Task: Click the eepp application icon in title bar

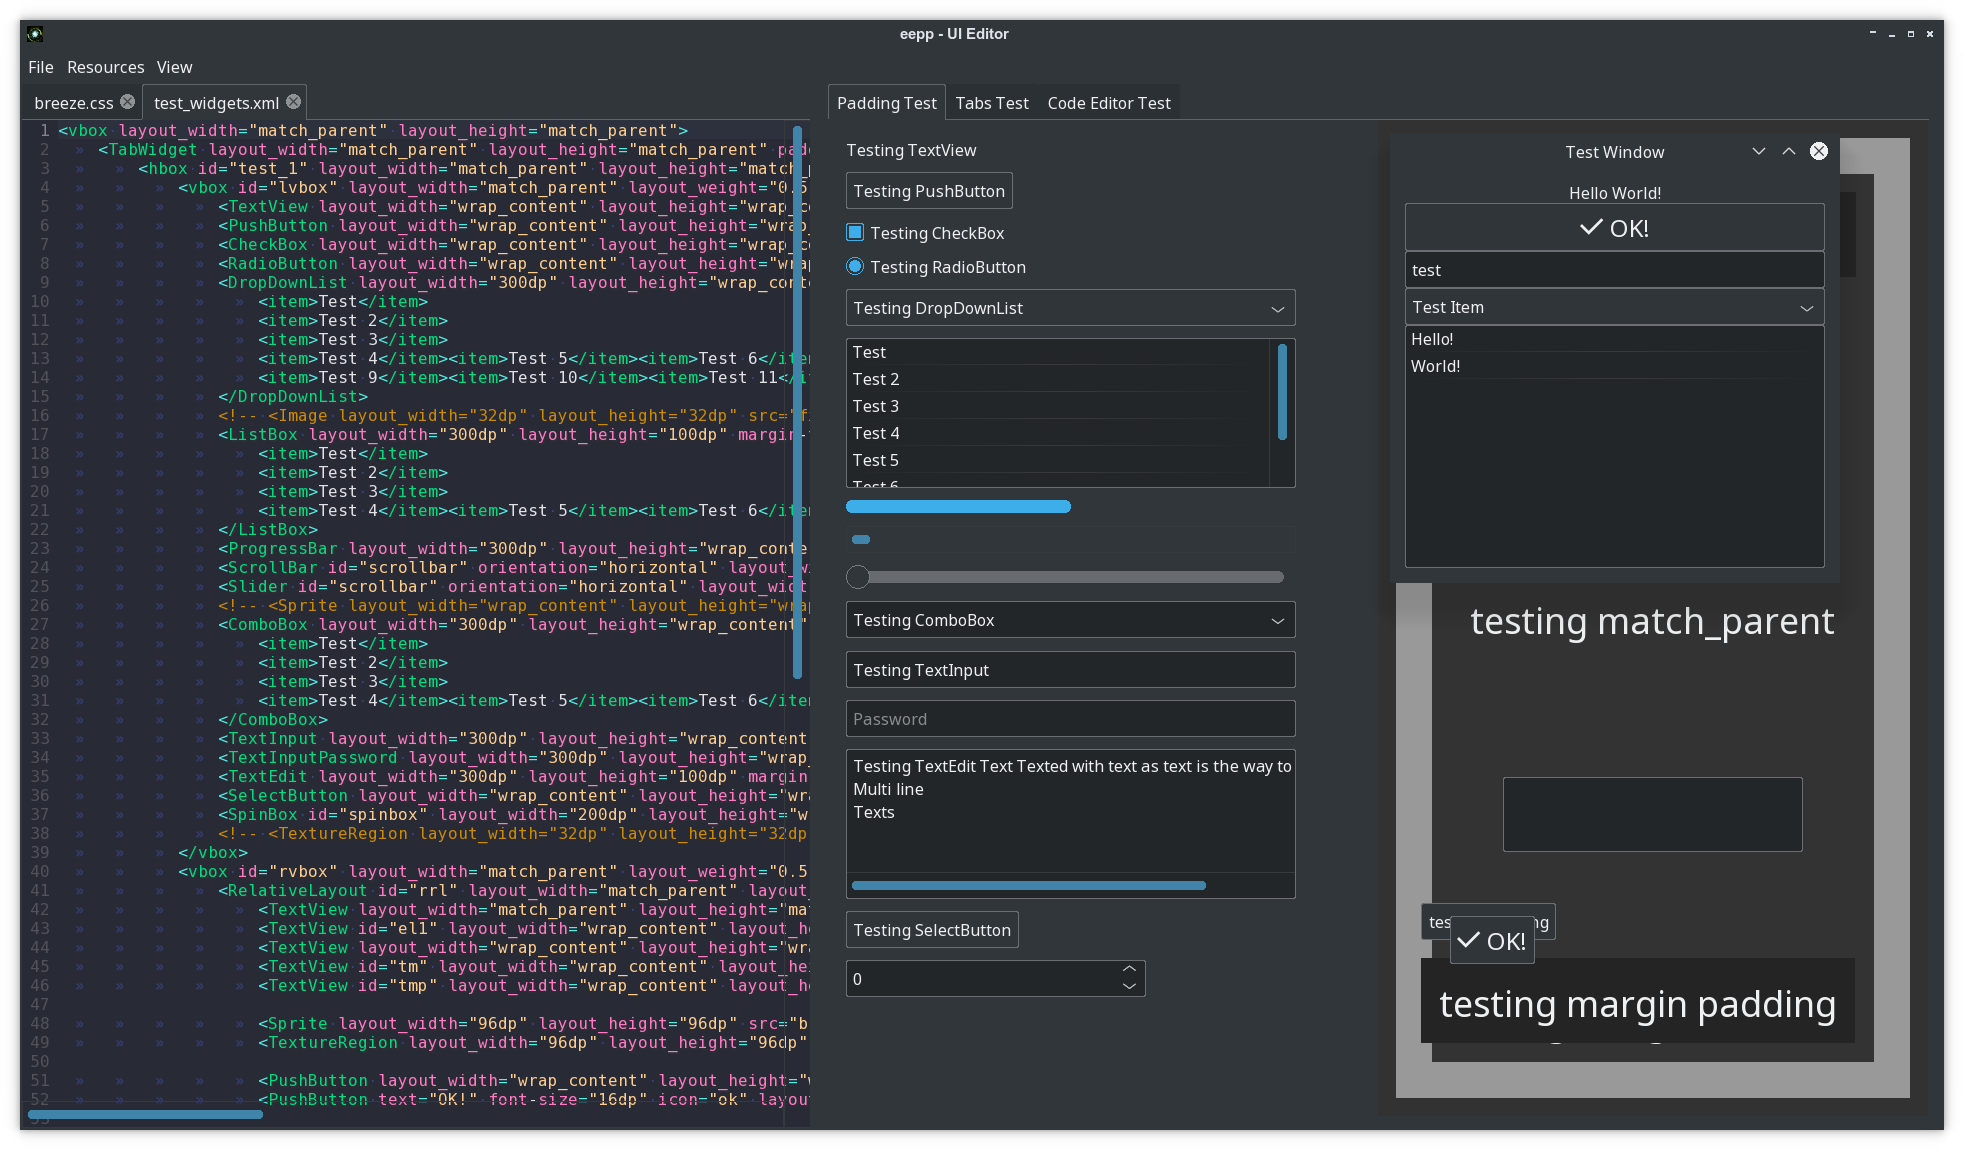Action: [x=35, y=34]
